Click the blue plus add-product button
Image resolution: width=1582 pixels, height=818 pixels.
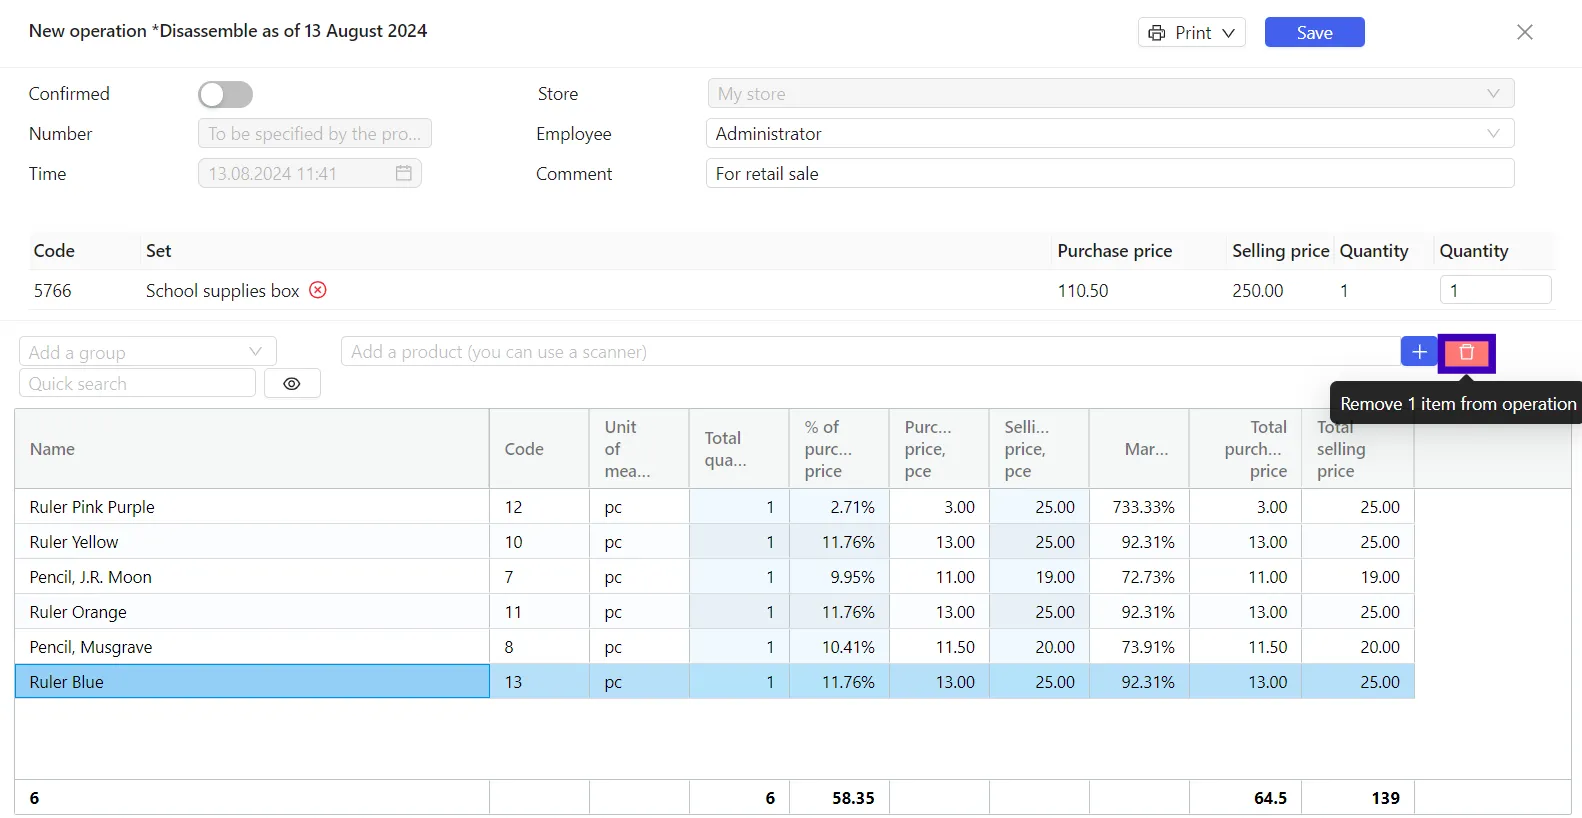click(x=1419, y=352)
